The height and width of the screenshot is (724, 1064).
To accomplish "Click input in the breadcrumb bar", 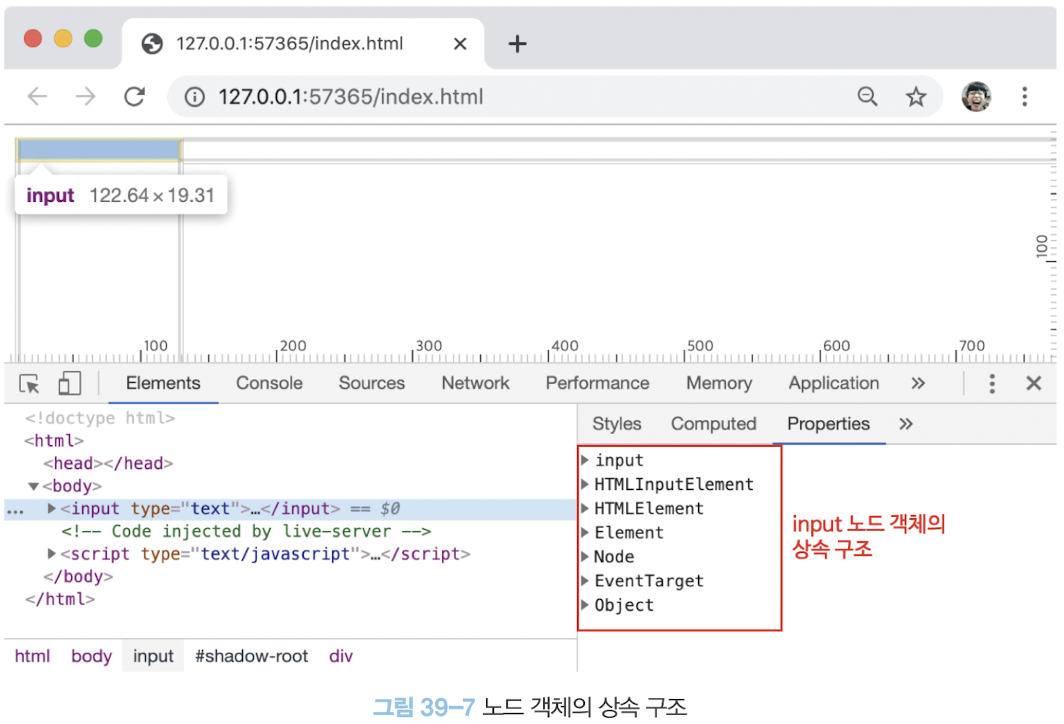I will click(153, 656).
